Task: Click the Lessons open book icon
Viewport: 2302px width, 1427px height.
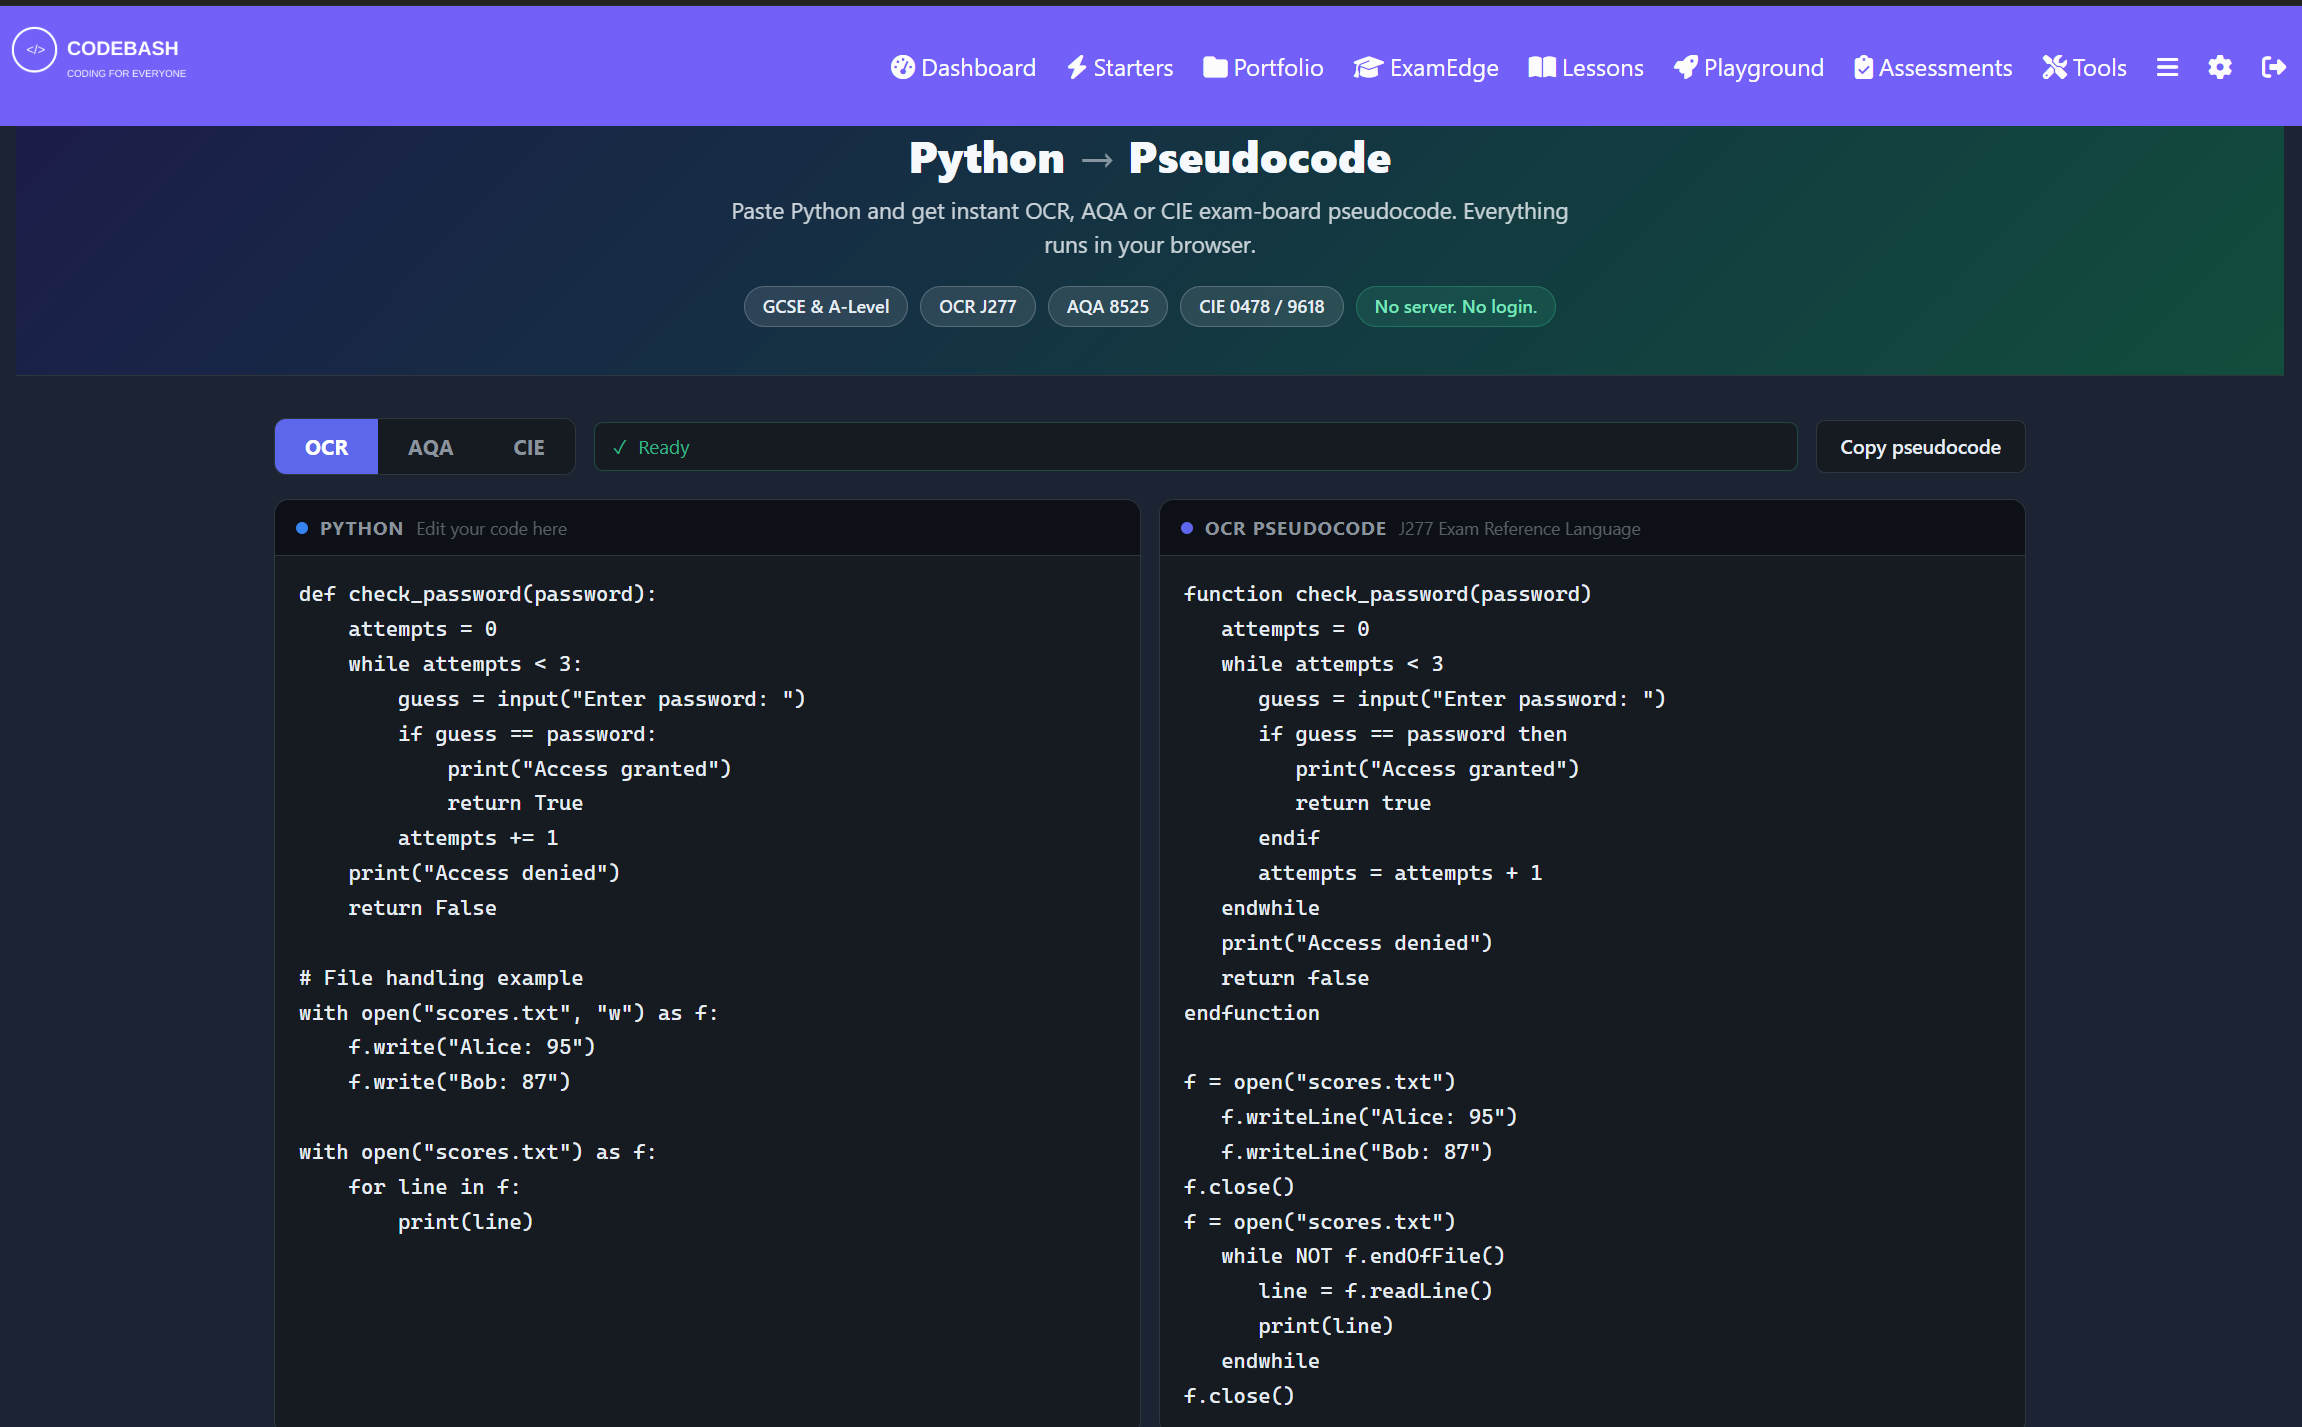Action: click(1542, 67)
